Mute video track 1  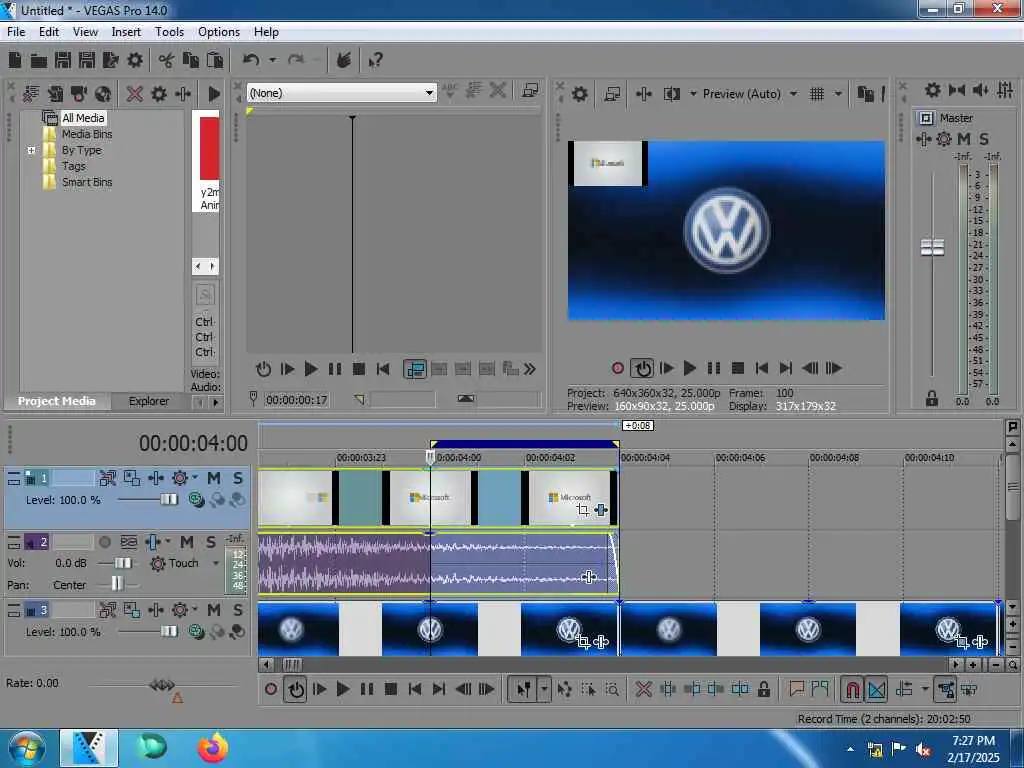(214, 478)
